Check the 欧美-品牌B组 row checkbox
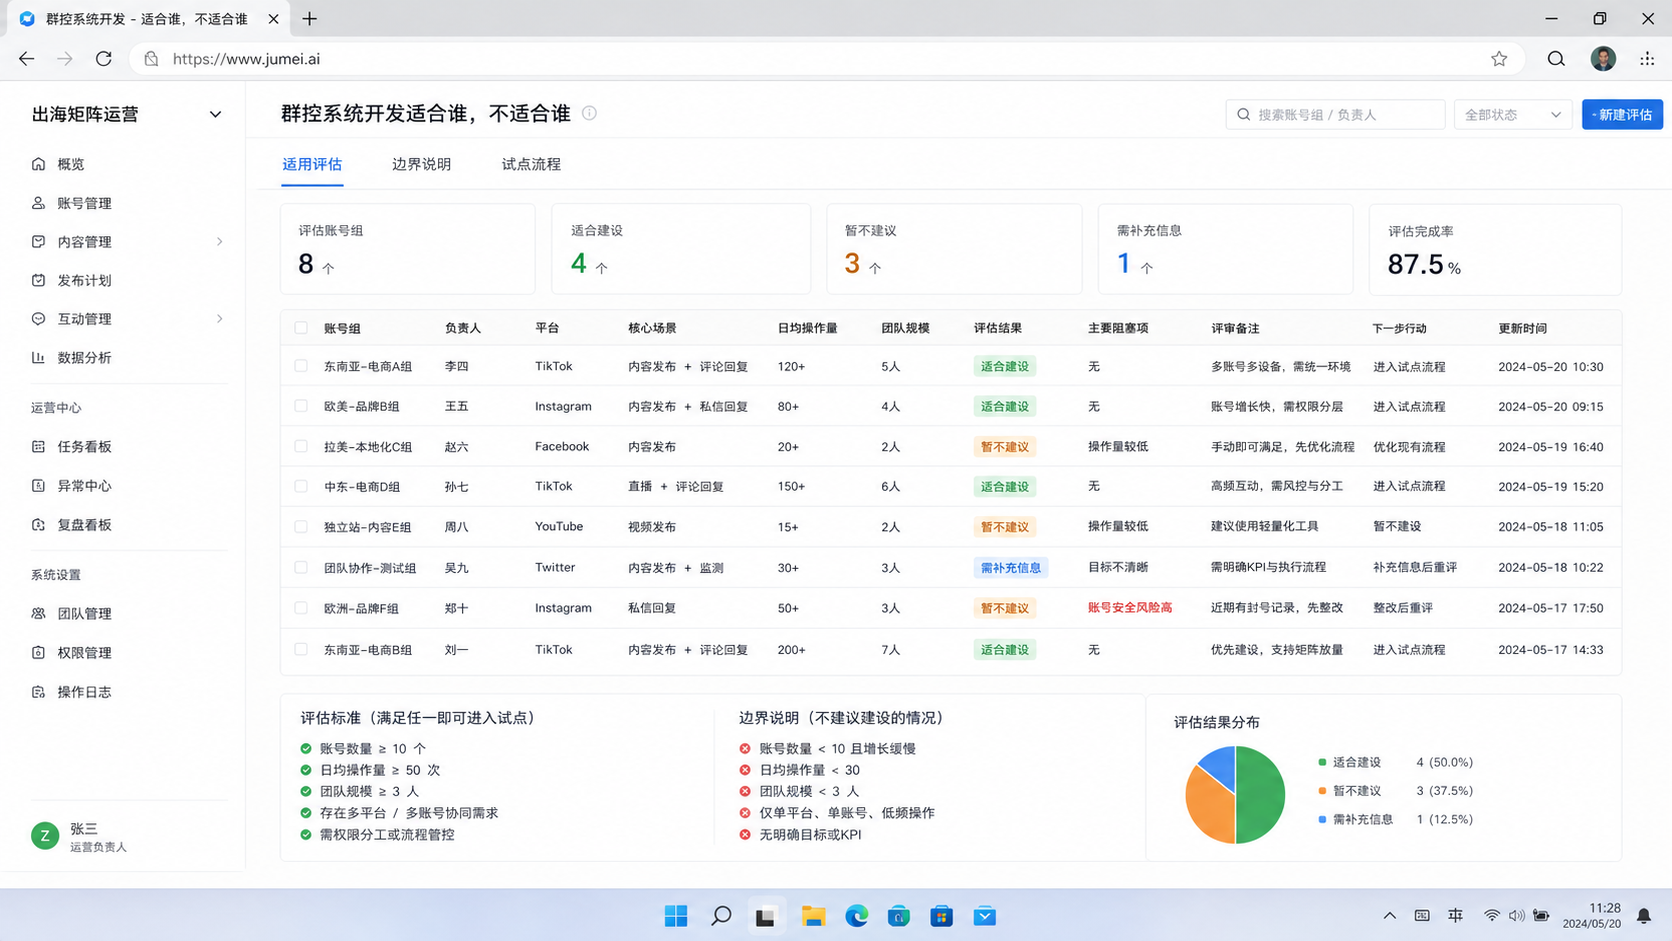The width and height of the screenshot is (1672, 941). tap(301, 406)
